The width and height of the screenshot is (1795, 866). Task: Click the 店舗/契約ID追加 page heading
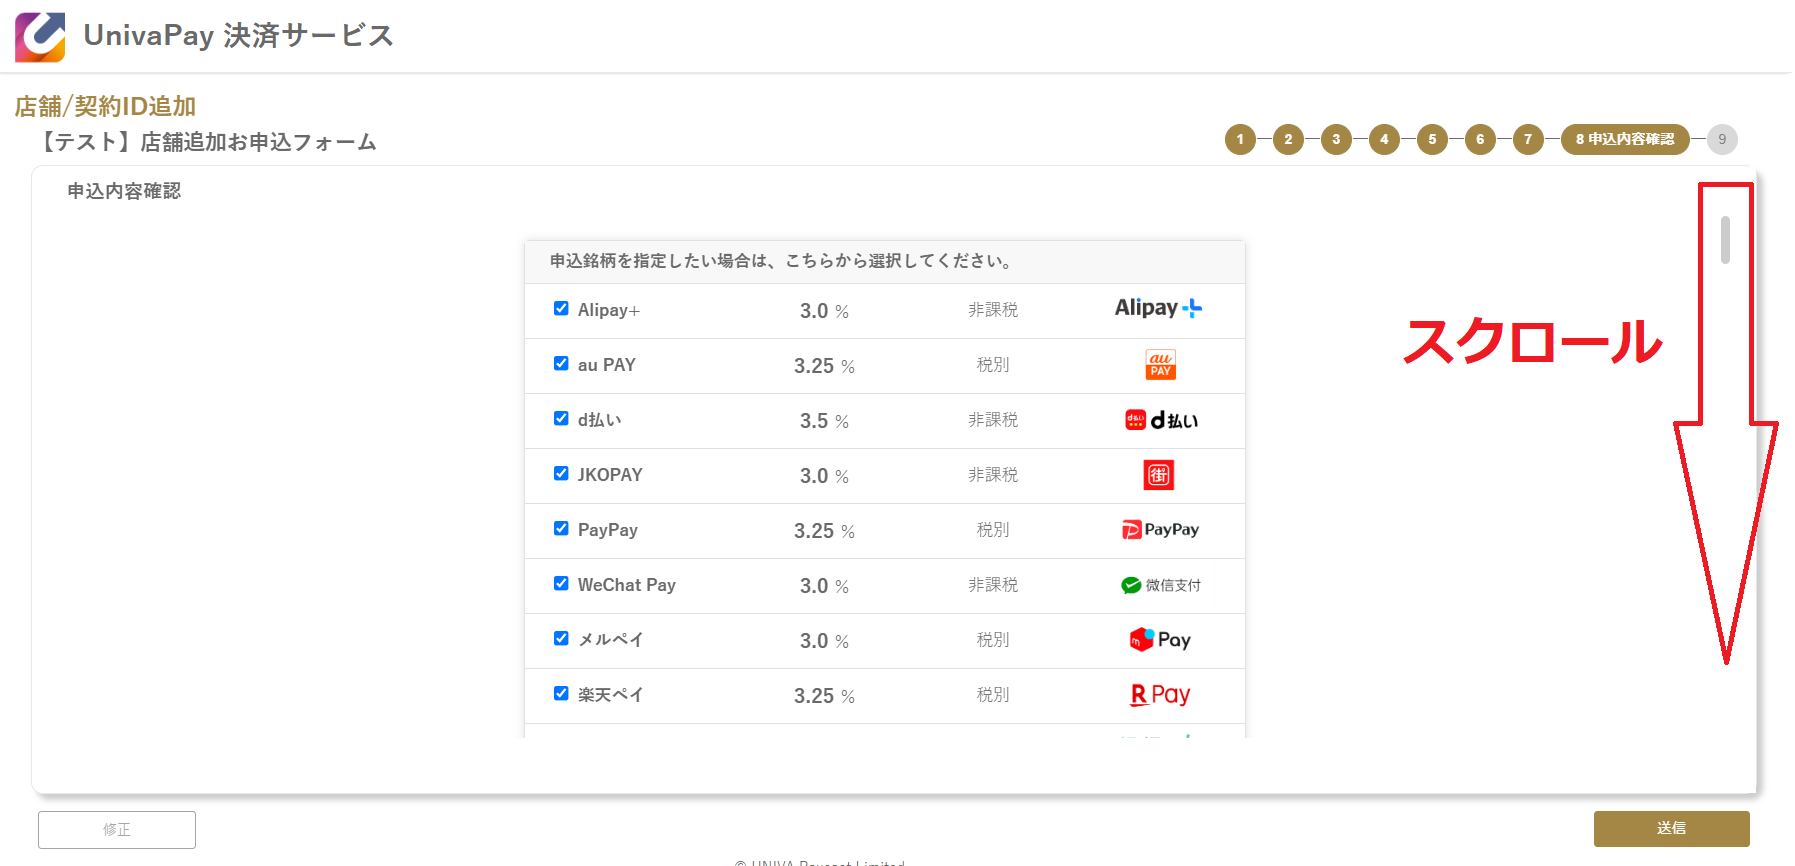[105, 106]
